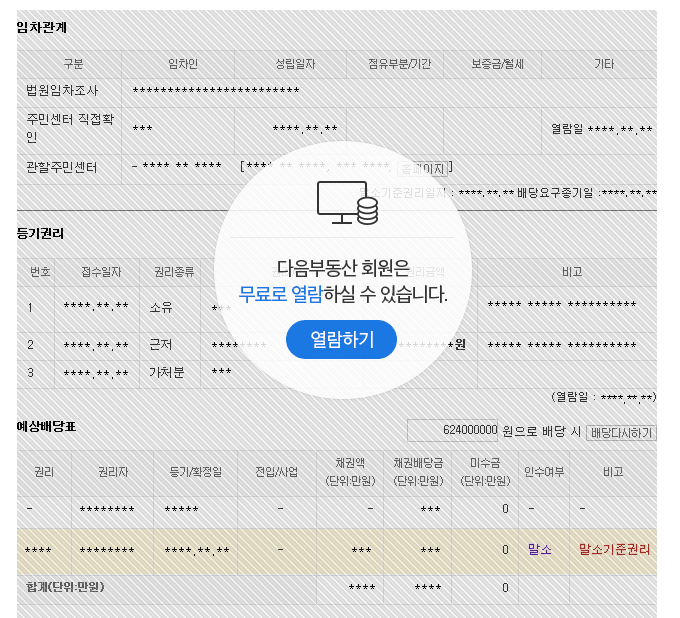Click the 예상배당표 section heading
Screen dimensions: 680x618
pyautogui.click(x=46, y=426)
